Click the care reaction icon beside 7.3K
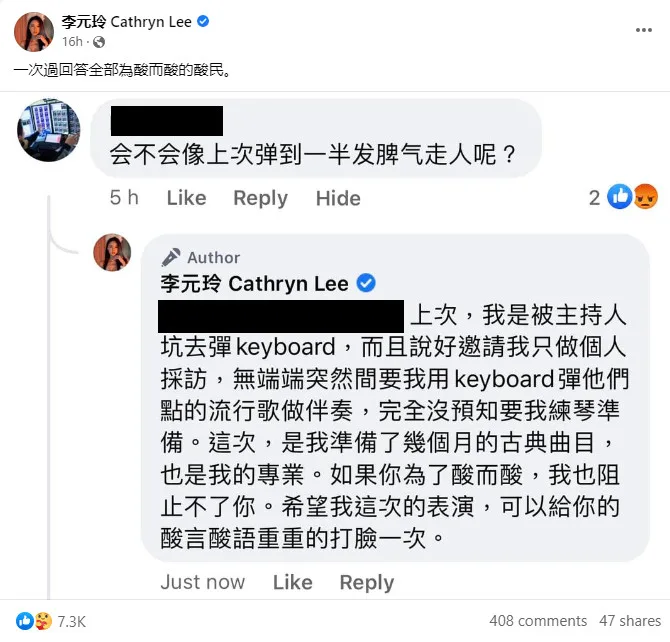The image size is (670, 642). pyautogui.click(x=43, y=621)
